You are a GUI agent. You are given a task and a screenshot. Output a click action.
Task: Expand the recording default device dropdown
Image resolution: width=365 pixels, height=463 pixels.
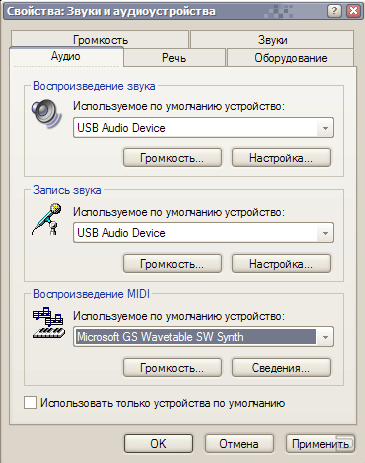(325, 233)
